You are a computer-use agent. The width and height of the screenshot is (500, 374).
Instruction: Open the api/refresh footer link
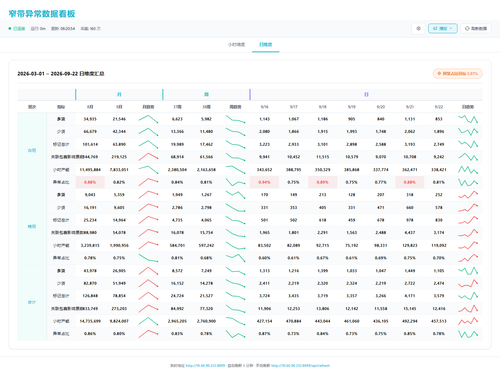click(300, 366)
